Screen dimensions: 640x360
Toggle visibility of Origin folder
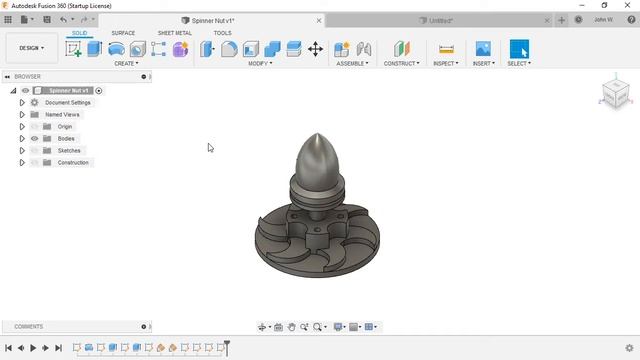pos(35,127)
